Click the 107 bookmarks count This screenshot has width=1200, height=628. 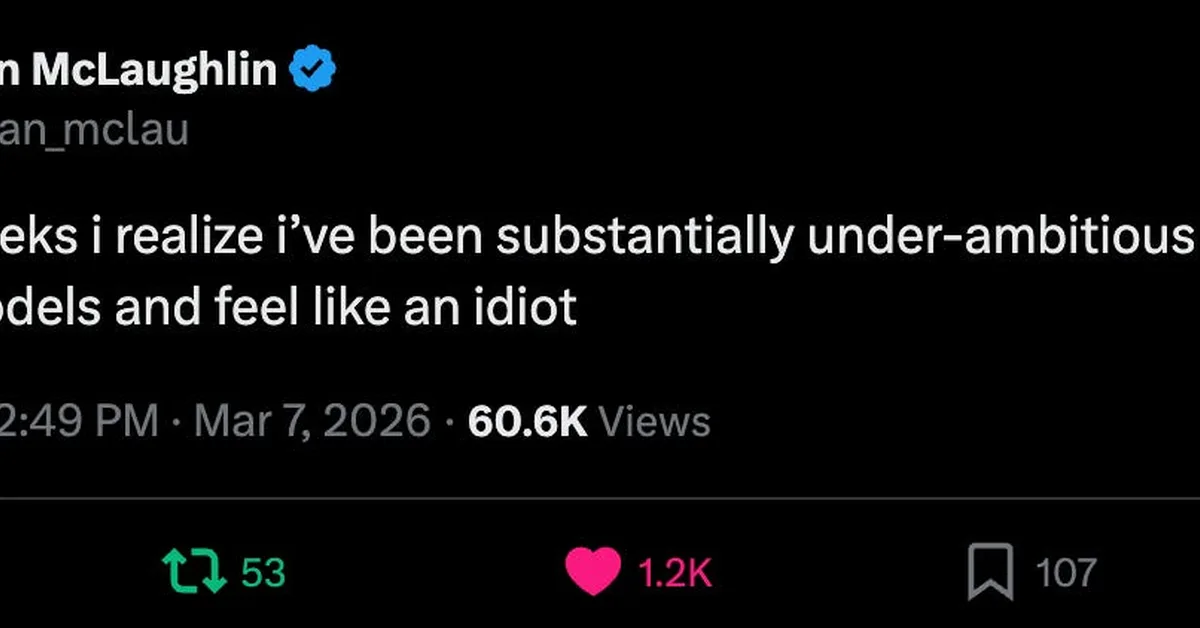point(1066,573)
